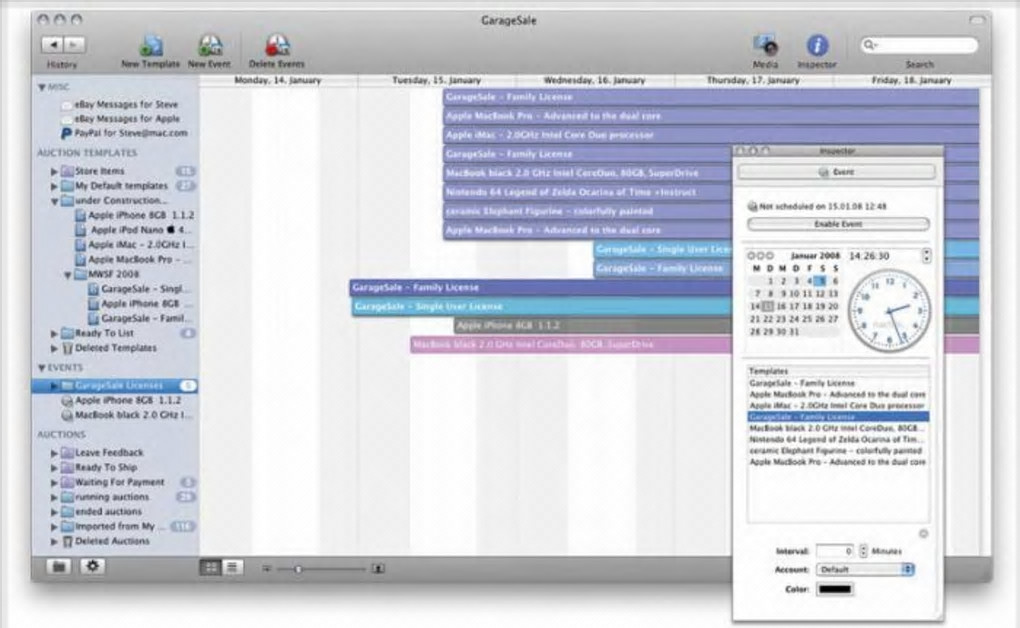Image resolution: width=1020 pixels, height=628 pixels.
Task: Click the Deleted Auctions trash icon
Action: pyautogui.click(x=67, y=541)
